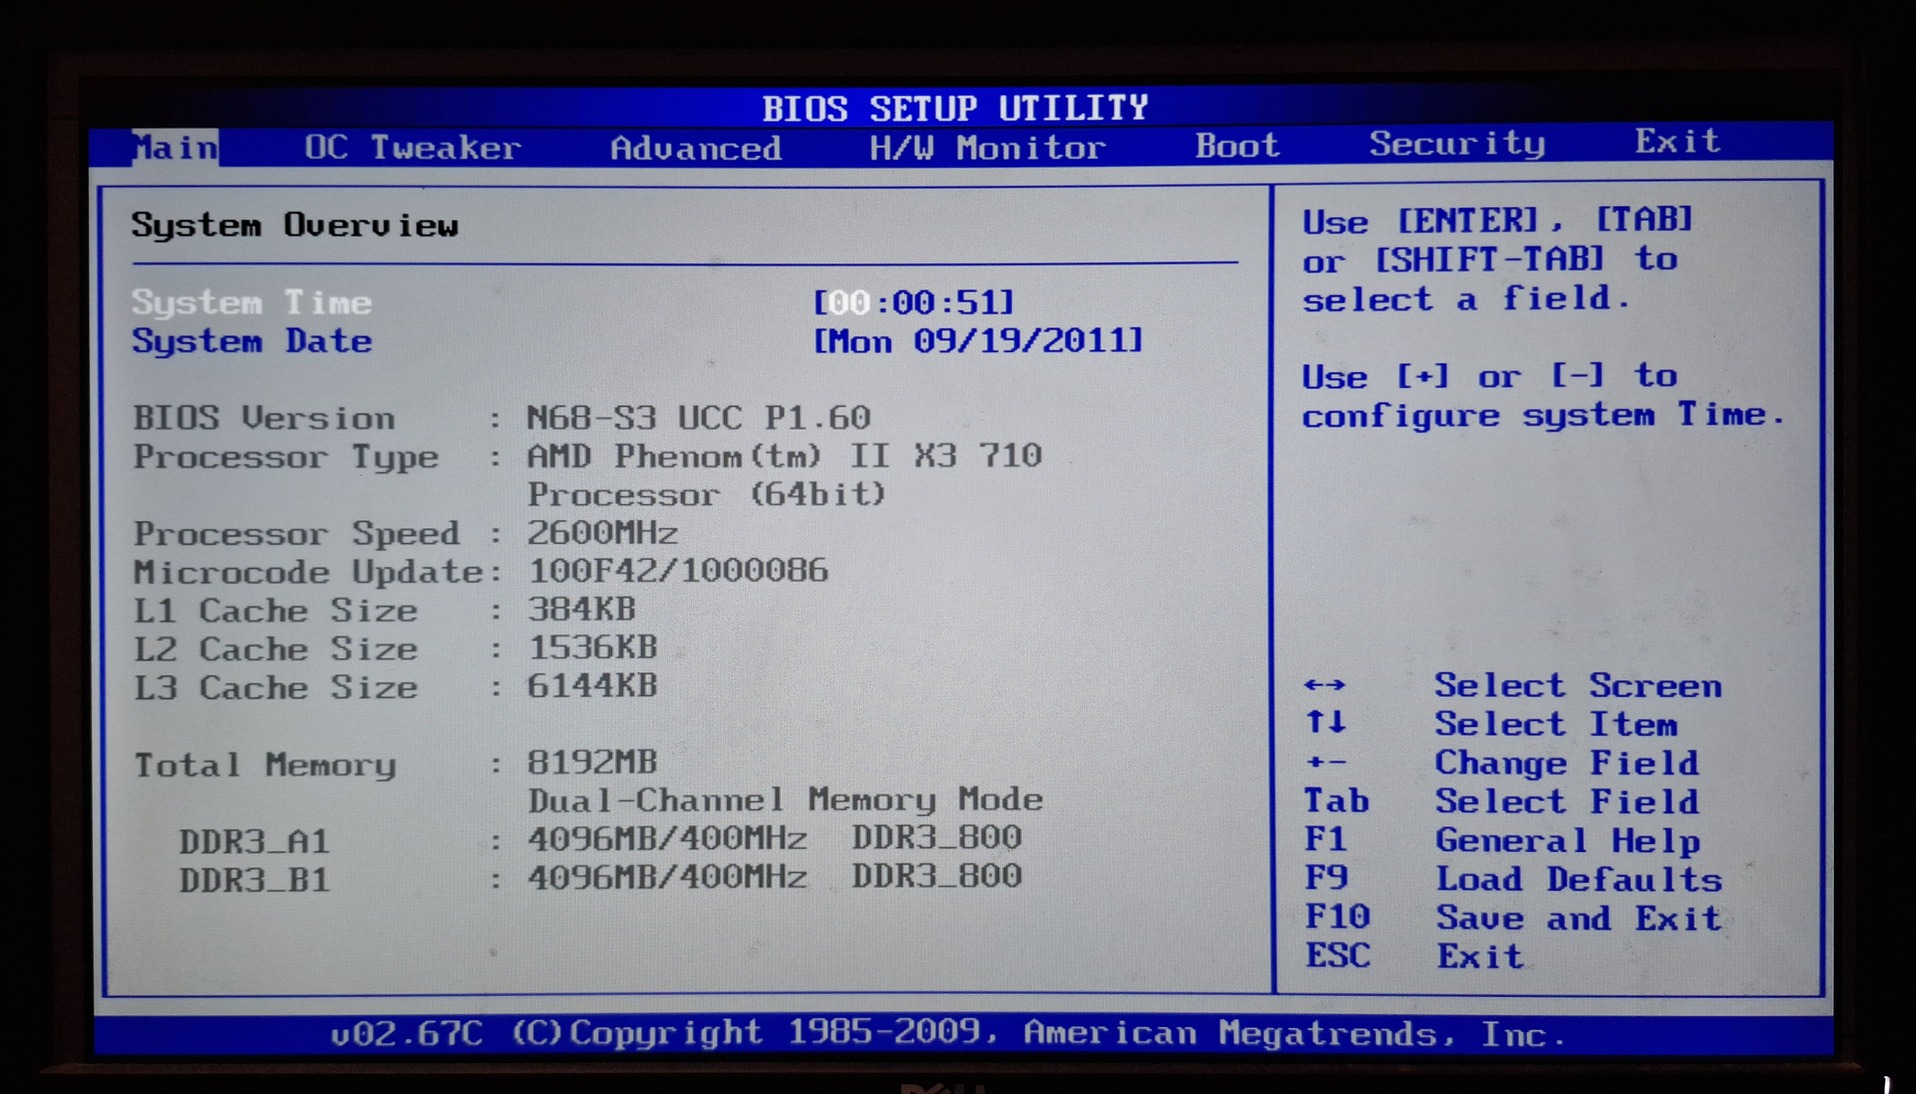Click the total memory value 8192MB

click(x=593, y=762)
